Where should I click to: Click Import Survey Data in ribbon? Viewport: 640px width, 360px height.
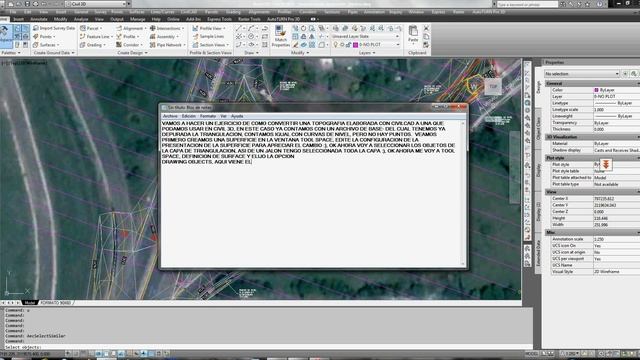tap(54, 28)
